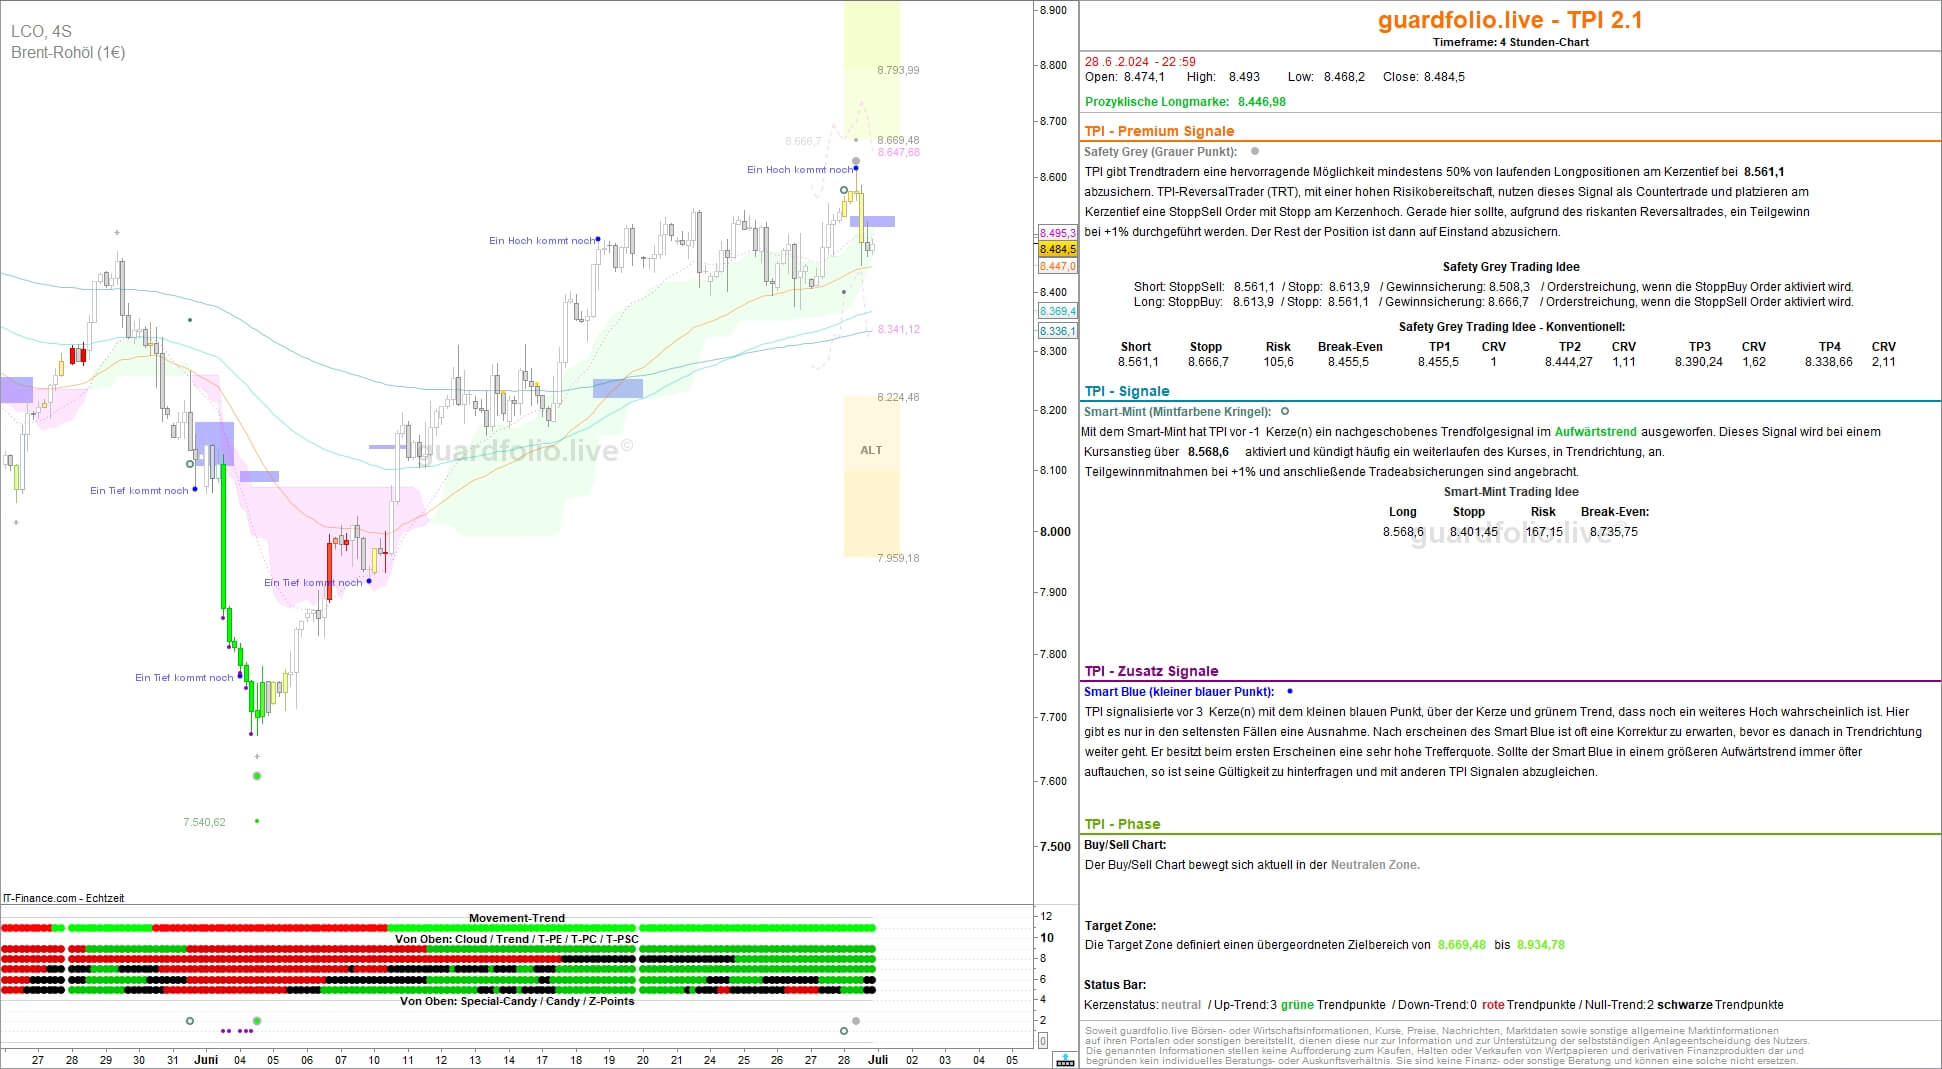This screenshot has width=1942, height=1069.
Task: Click the Risk value 105,6
Action: click(1279, 362)
